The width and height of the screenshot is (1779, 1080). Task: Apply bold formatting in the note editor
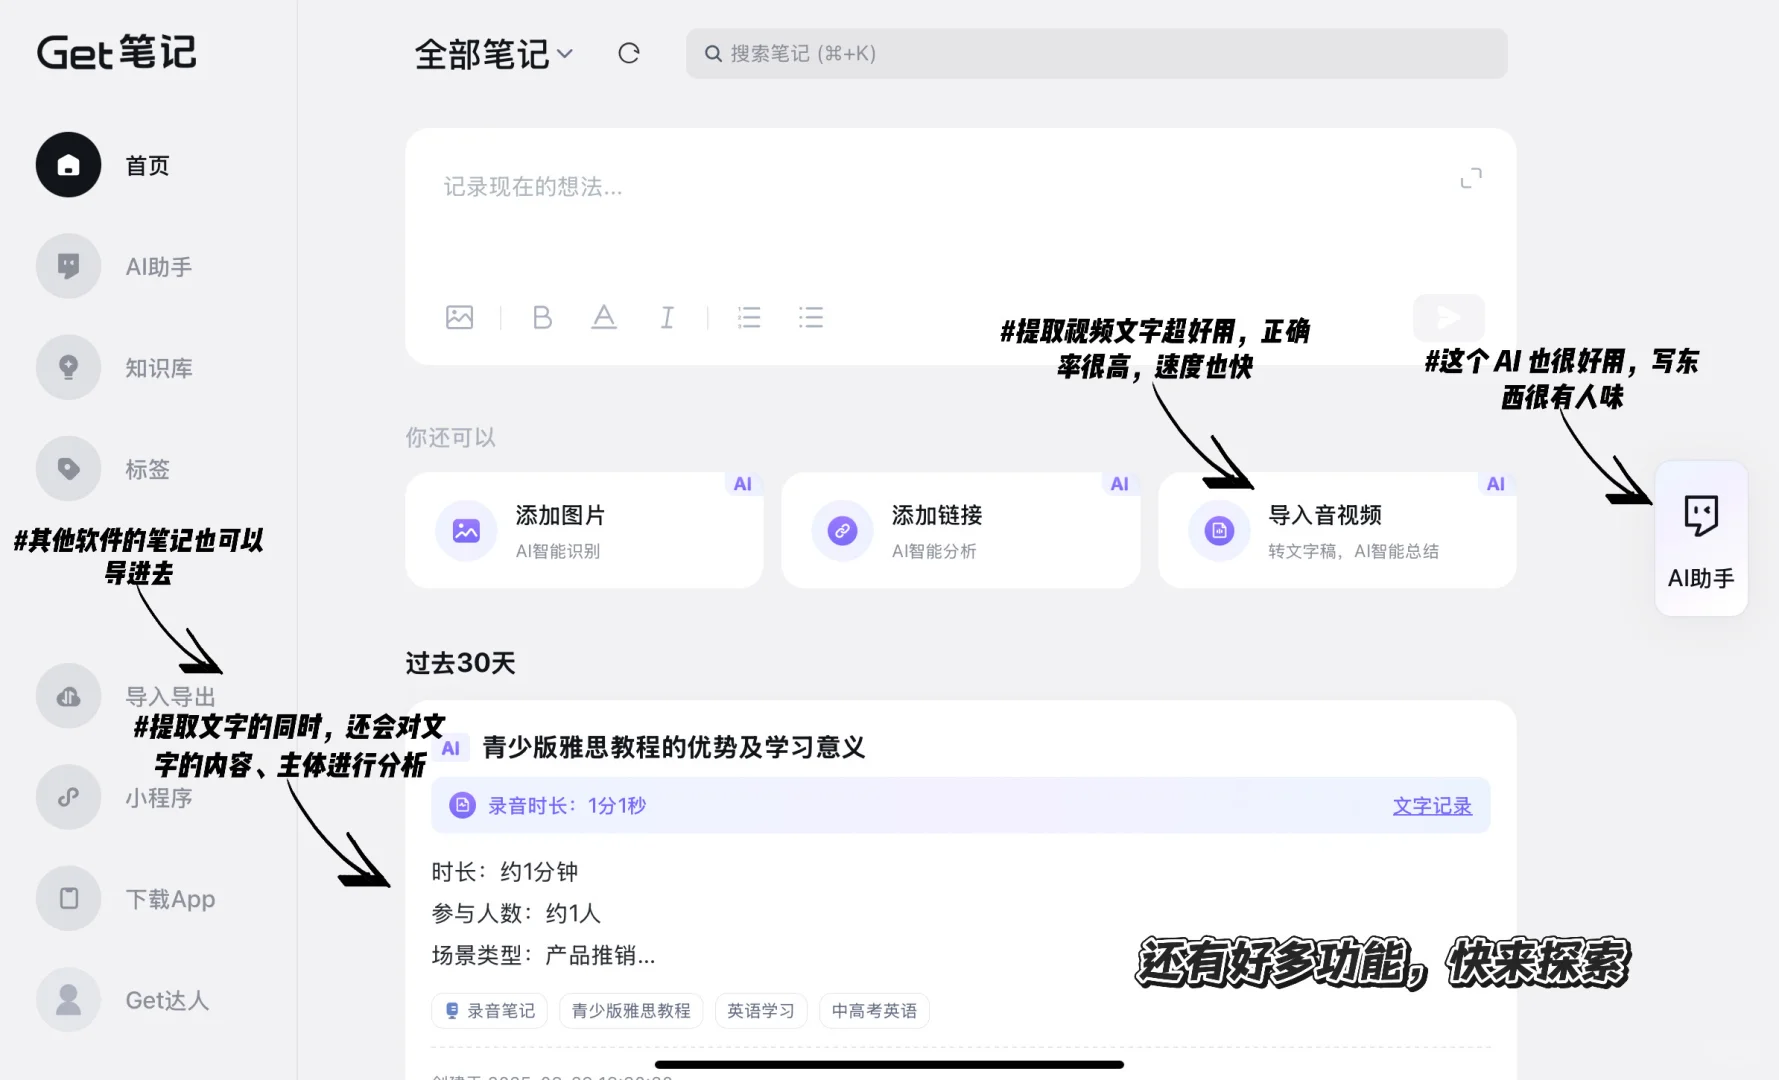pos(541,318)
